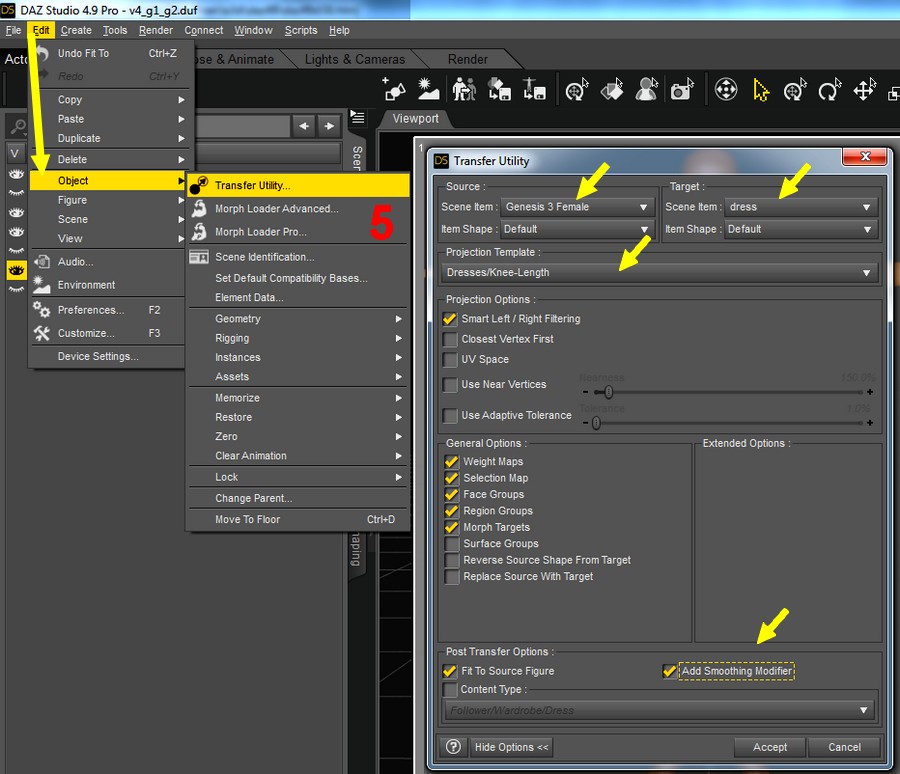Choose Undo Fit To in Edit menu
The image size is (900, 774).
tap(107, 53)
